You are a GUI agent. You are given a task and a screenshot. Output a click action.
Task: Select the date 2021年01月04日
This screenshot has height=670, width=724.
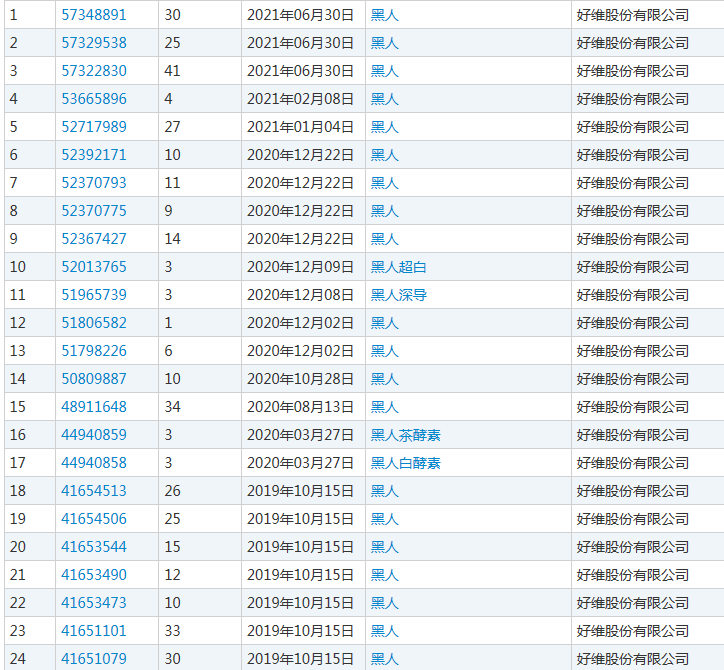click(x=300, y=127)
